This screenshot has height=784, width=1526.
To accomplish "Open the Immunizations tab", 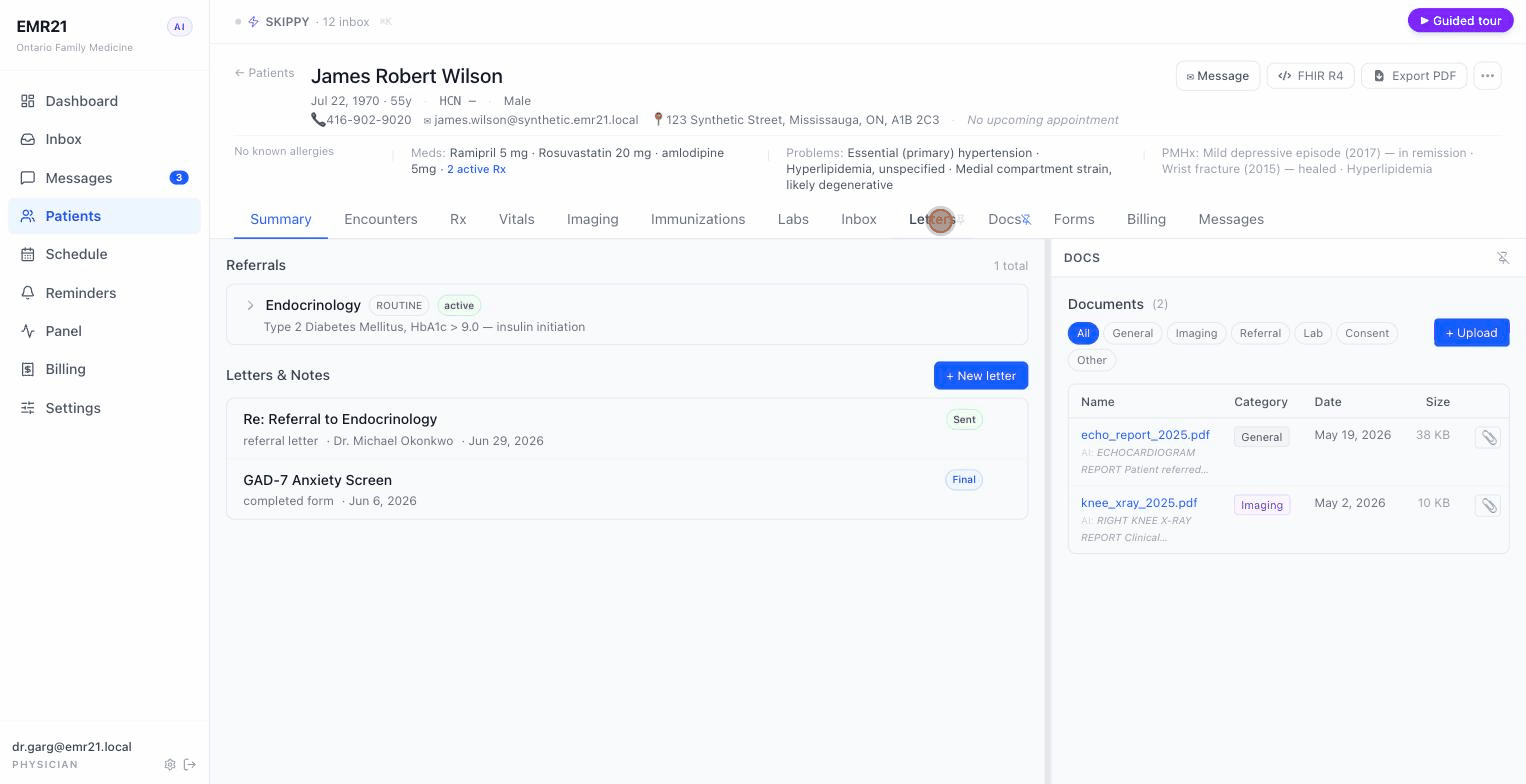I will [698, 219].
